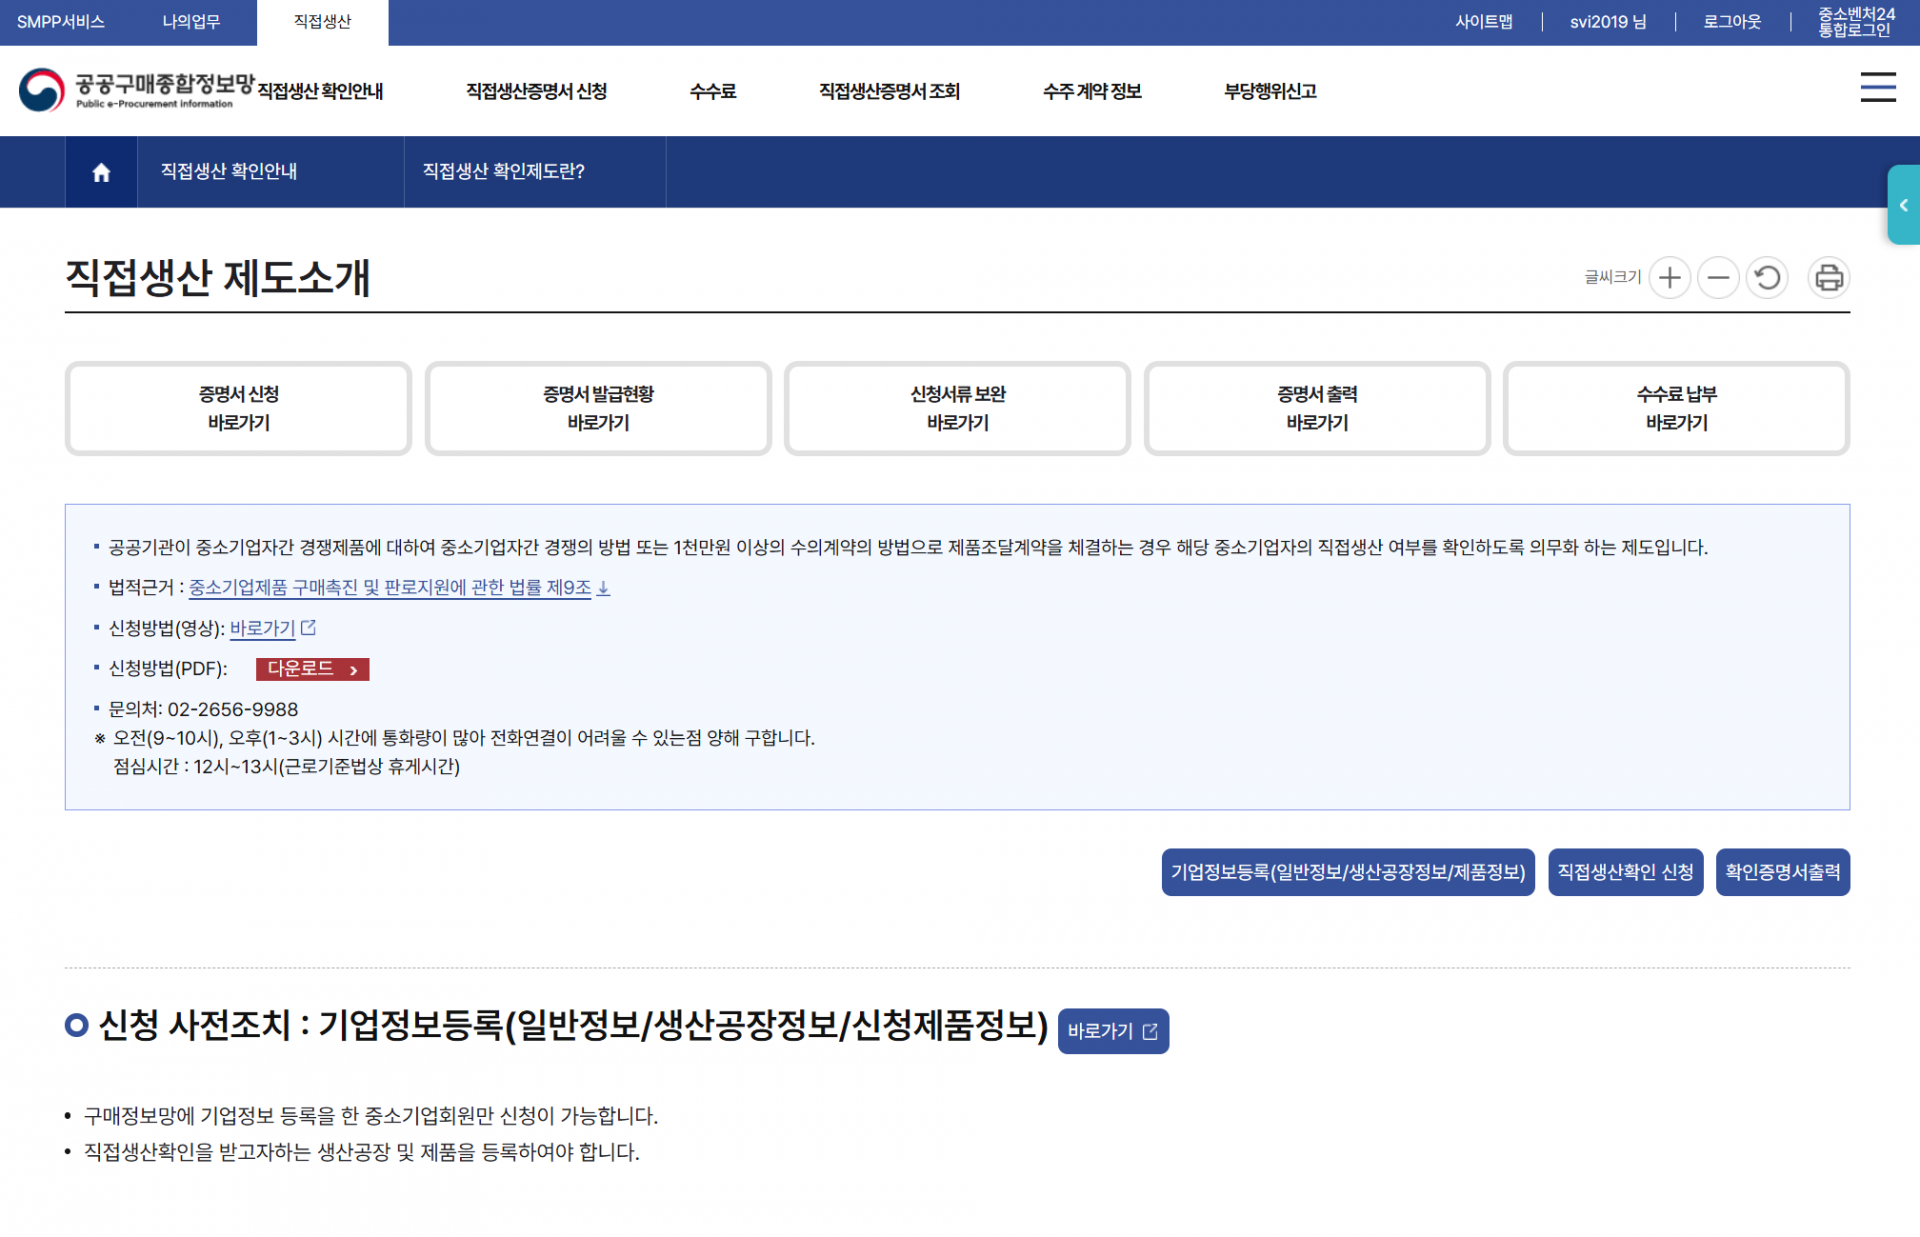Enlarge text using the plus icon

coord(1668,278)
